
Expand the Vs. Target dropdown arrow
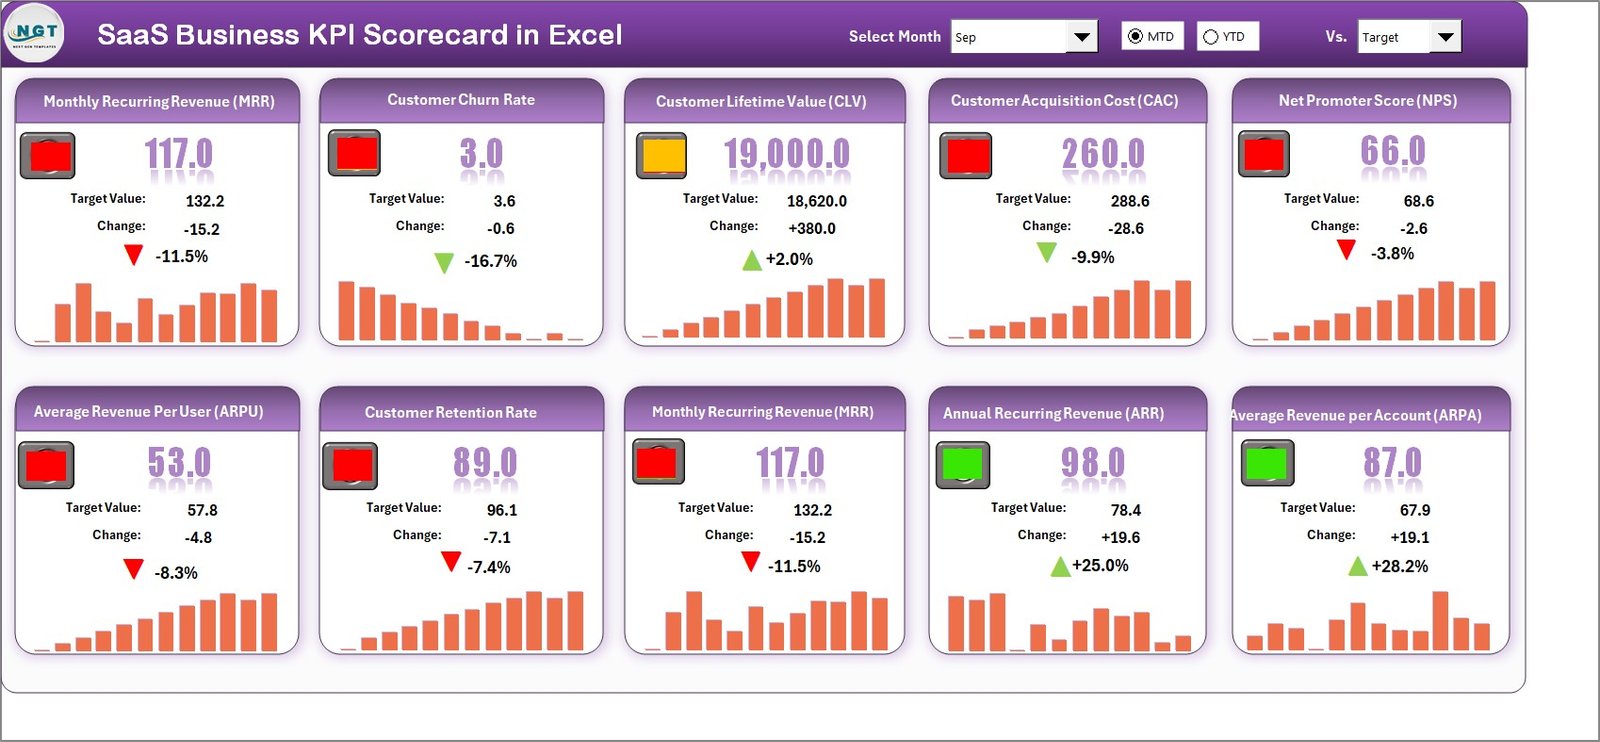[x=1445, y=37]
